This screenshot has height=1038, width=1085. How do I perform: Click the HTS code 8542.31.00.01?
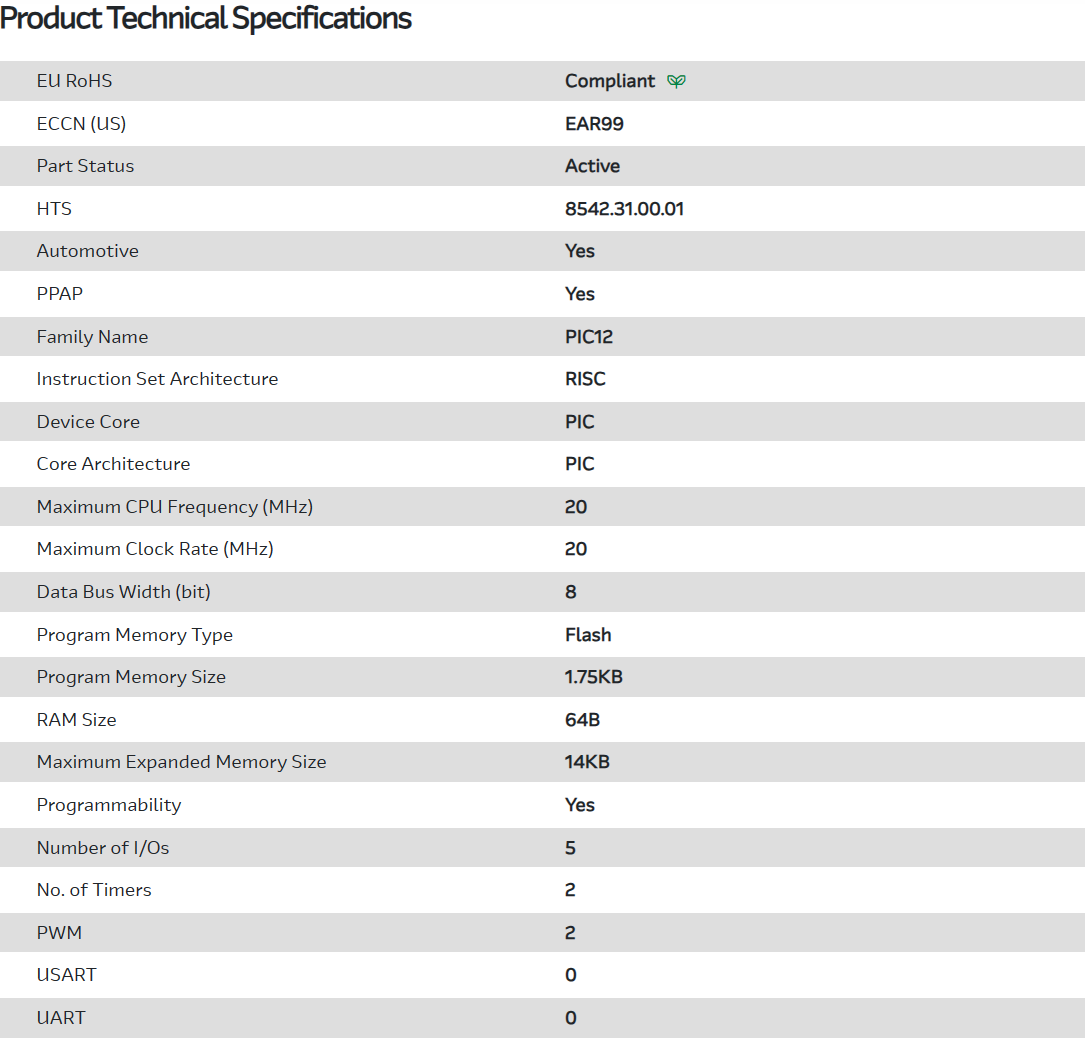624,209
